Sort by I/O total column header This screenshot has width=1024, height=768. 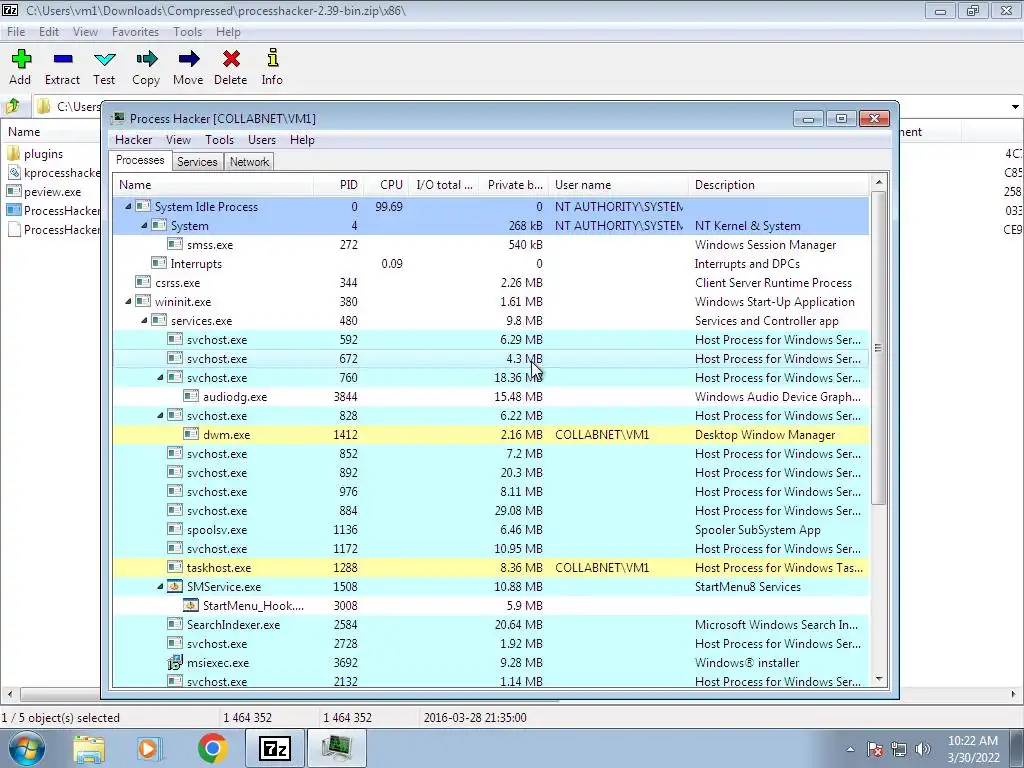(444, 185)
